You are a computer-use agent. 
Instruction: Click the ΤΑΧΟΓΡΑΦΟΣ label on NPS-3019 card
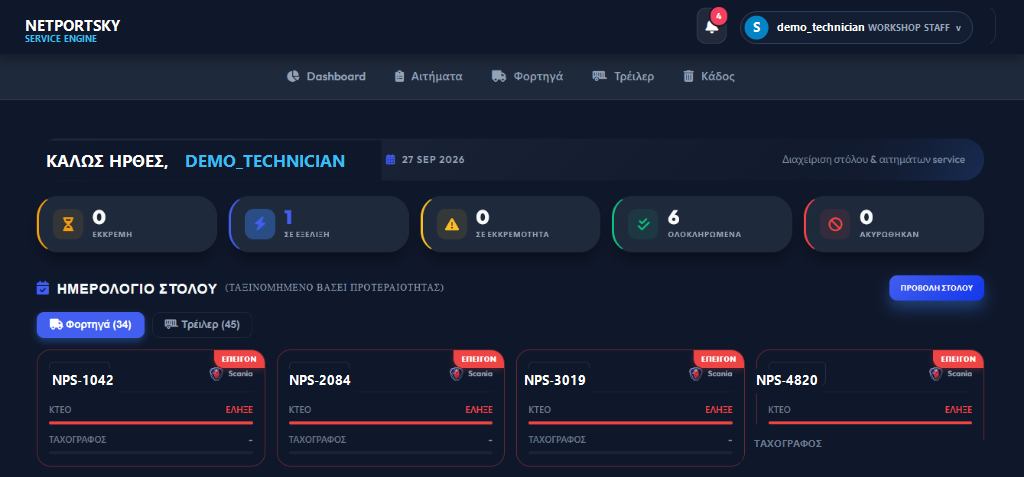click(x=556, y=440)
